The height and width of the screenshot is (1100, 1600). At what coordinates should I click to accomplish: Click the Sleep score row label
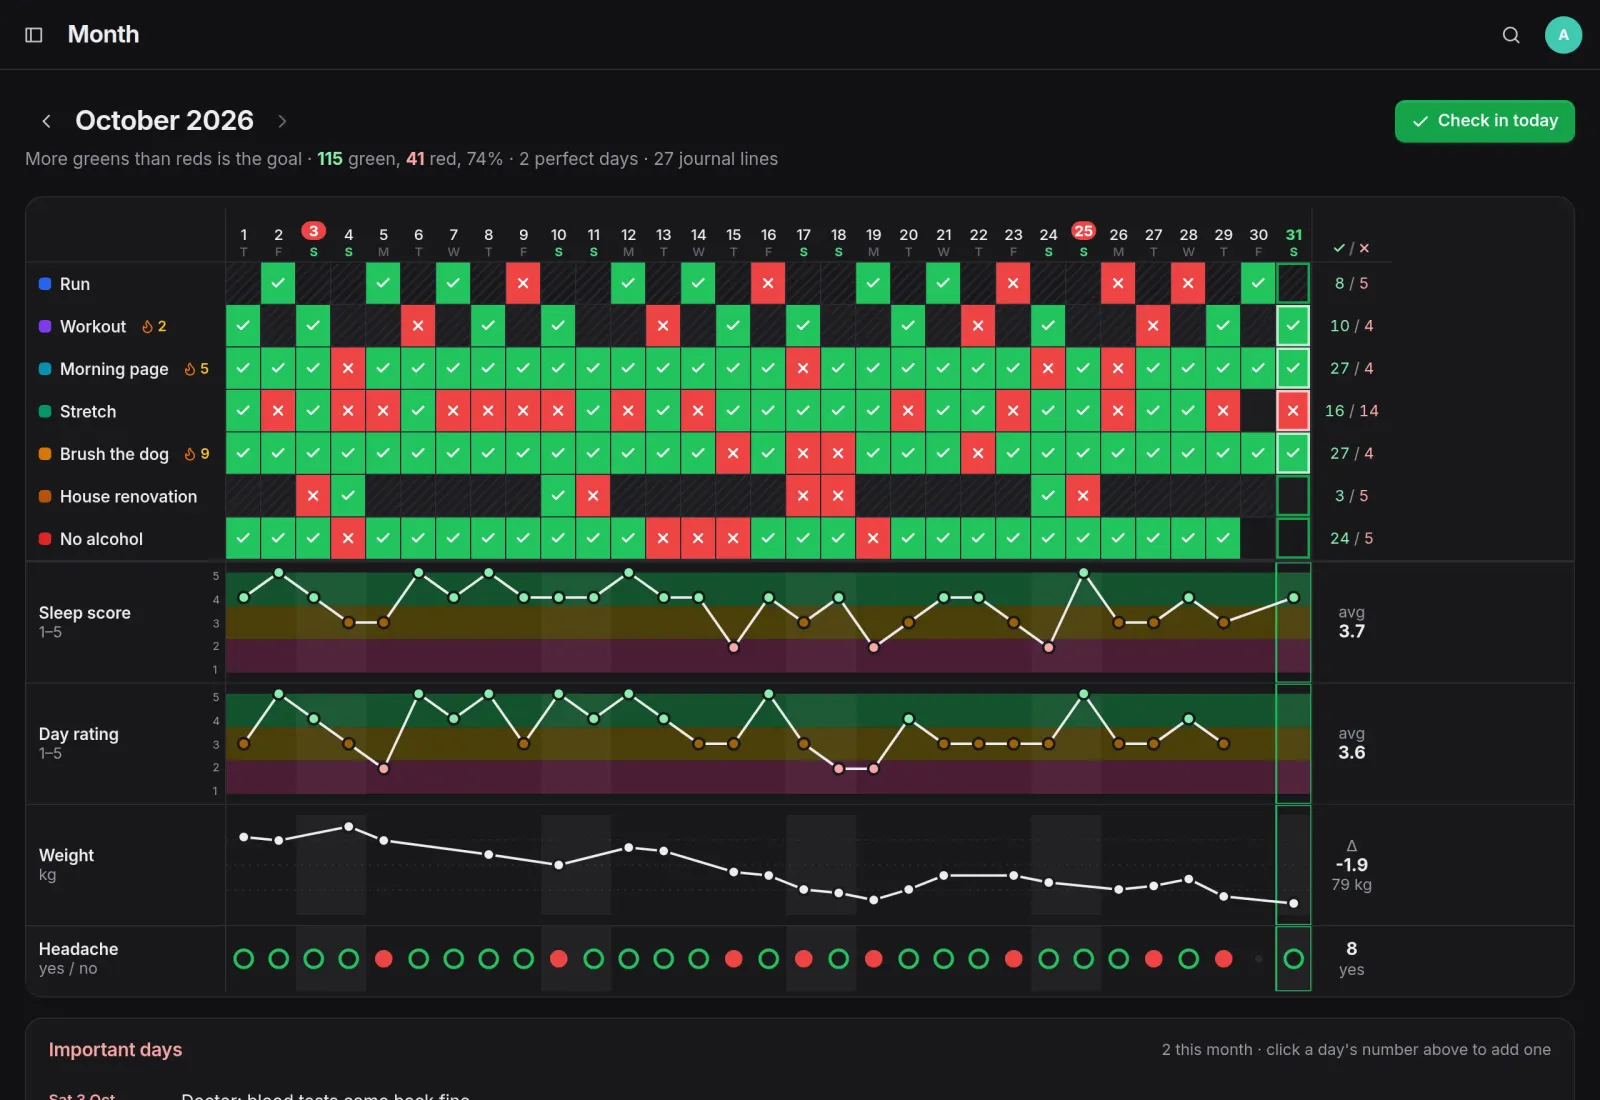(x=85, y=613)
